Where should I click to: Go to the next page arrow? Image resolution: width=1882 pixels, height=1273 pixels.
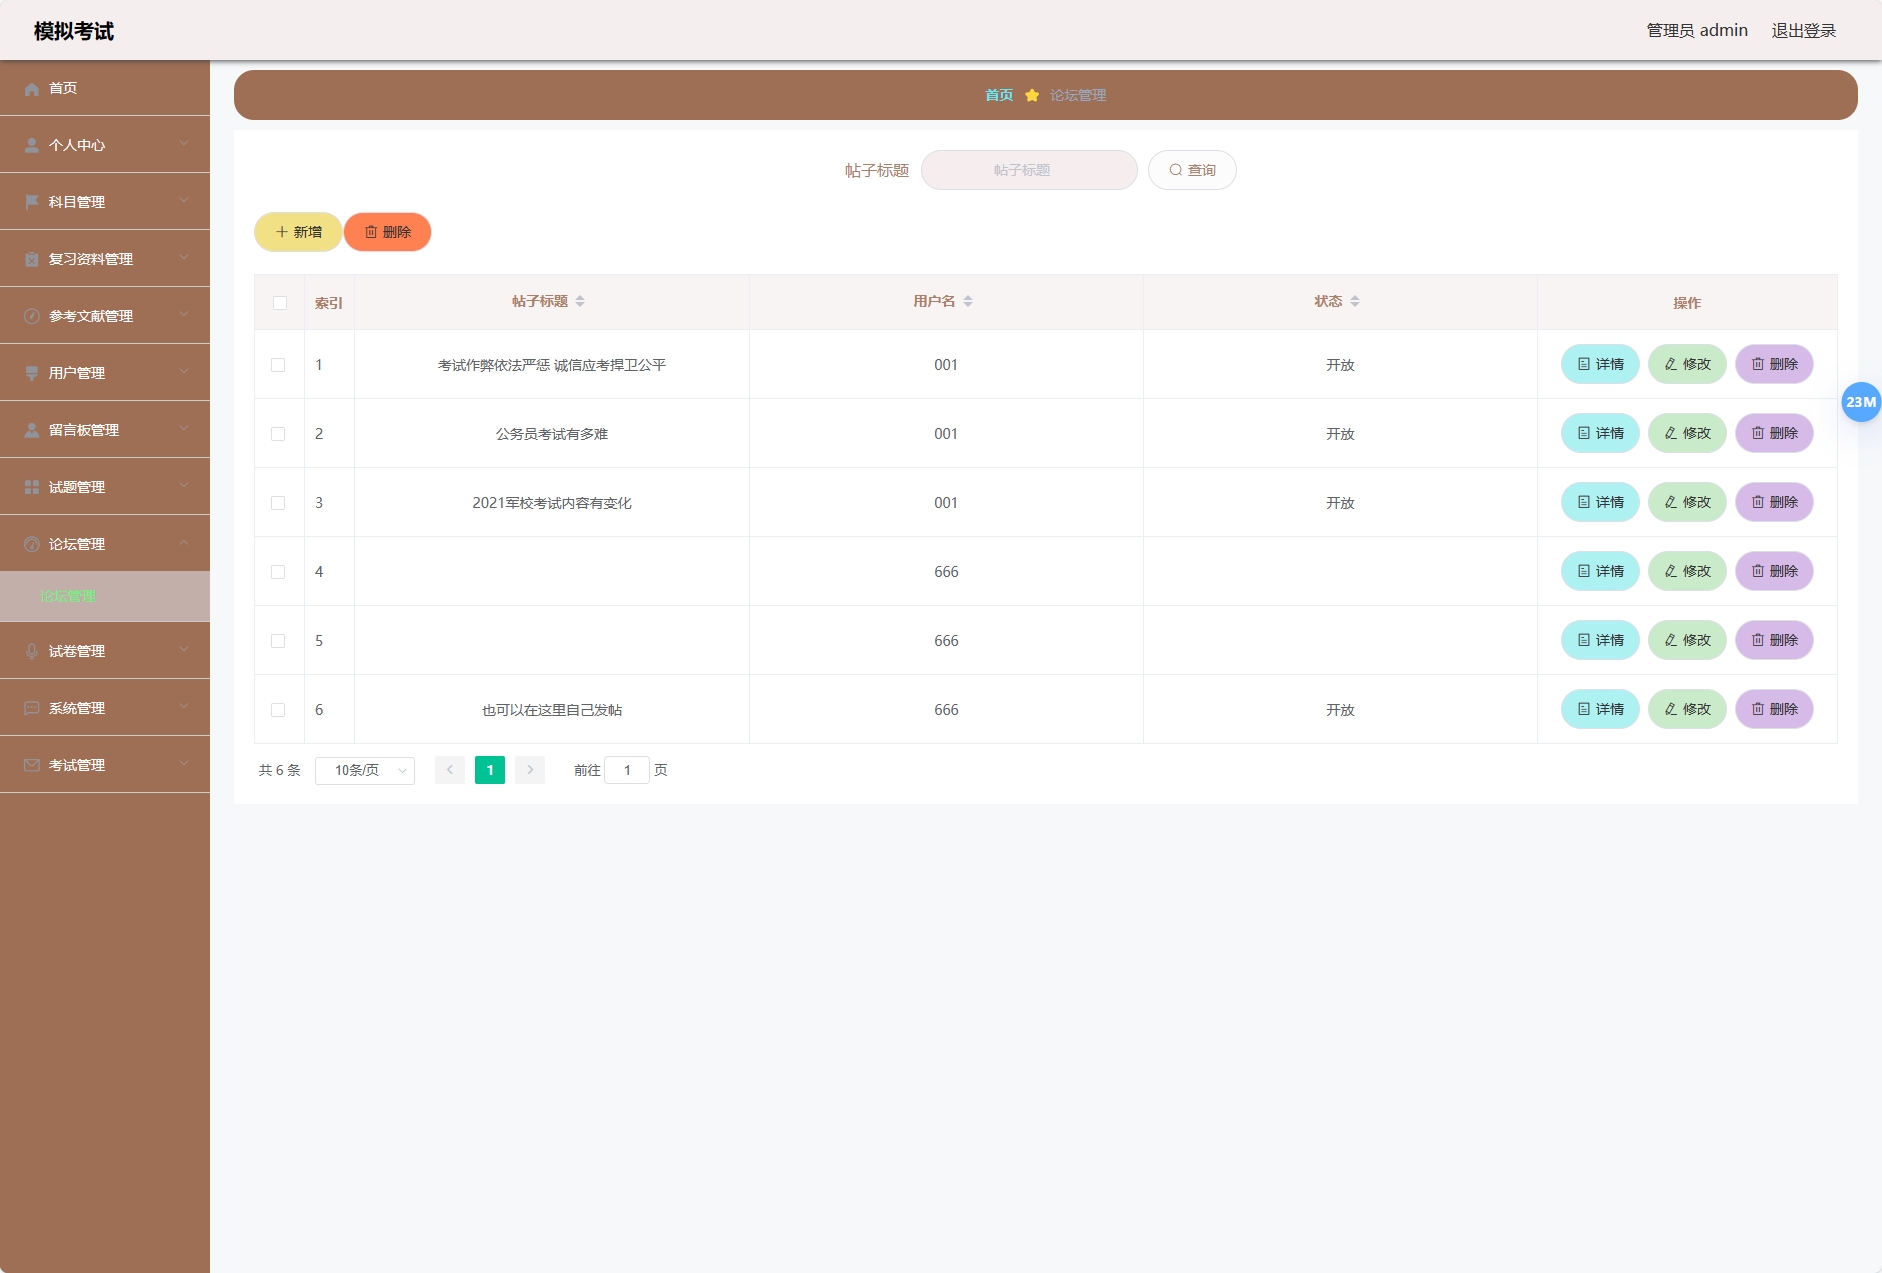[530, 770]
